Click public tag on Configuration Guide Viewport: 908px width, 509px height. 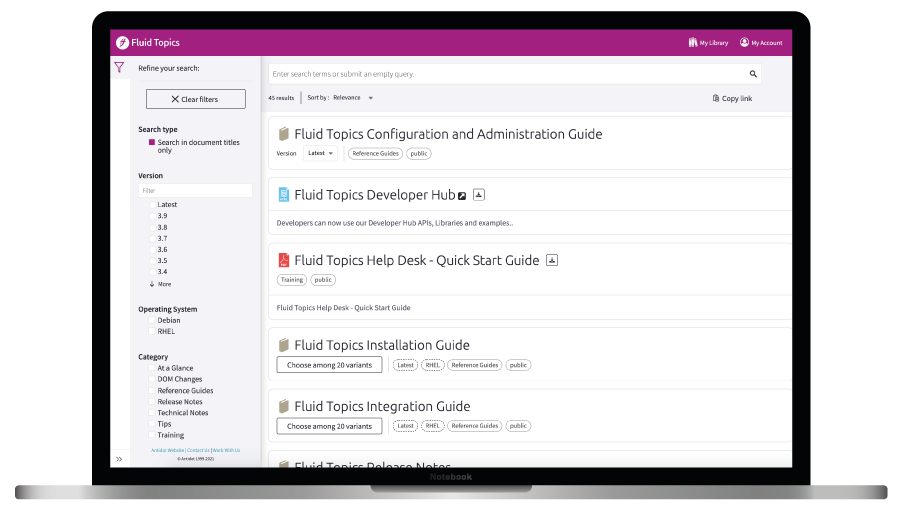click(419, 153)
